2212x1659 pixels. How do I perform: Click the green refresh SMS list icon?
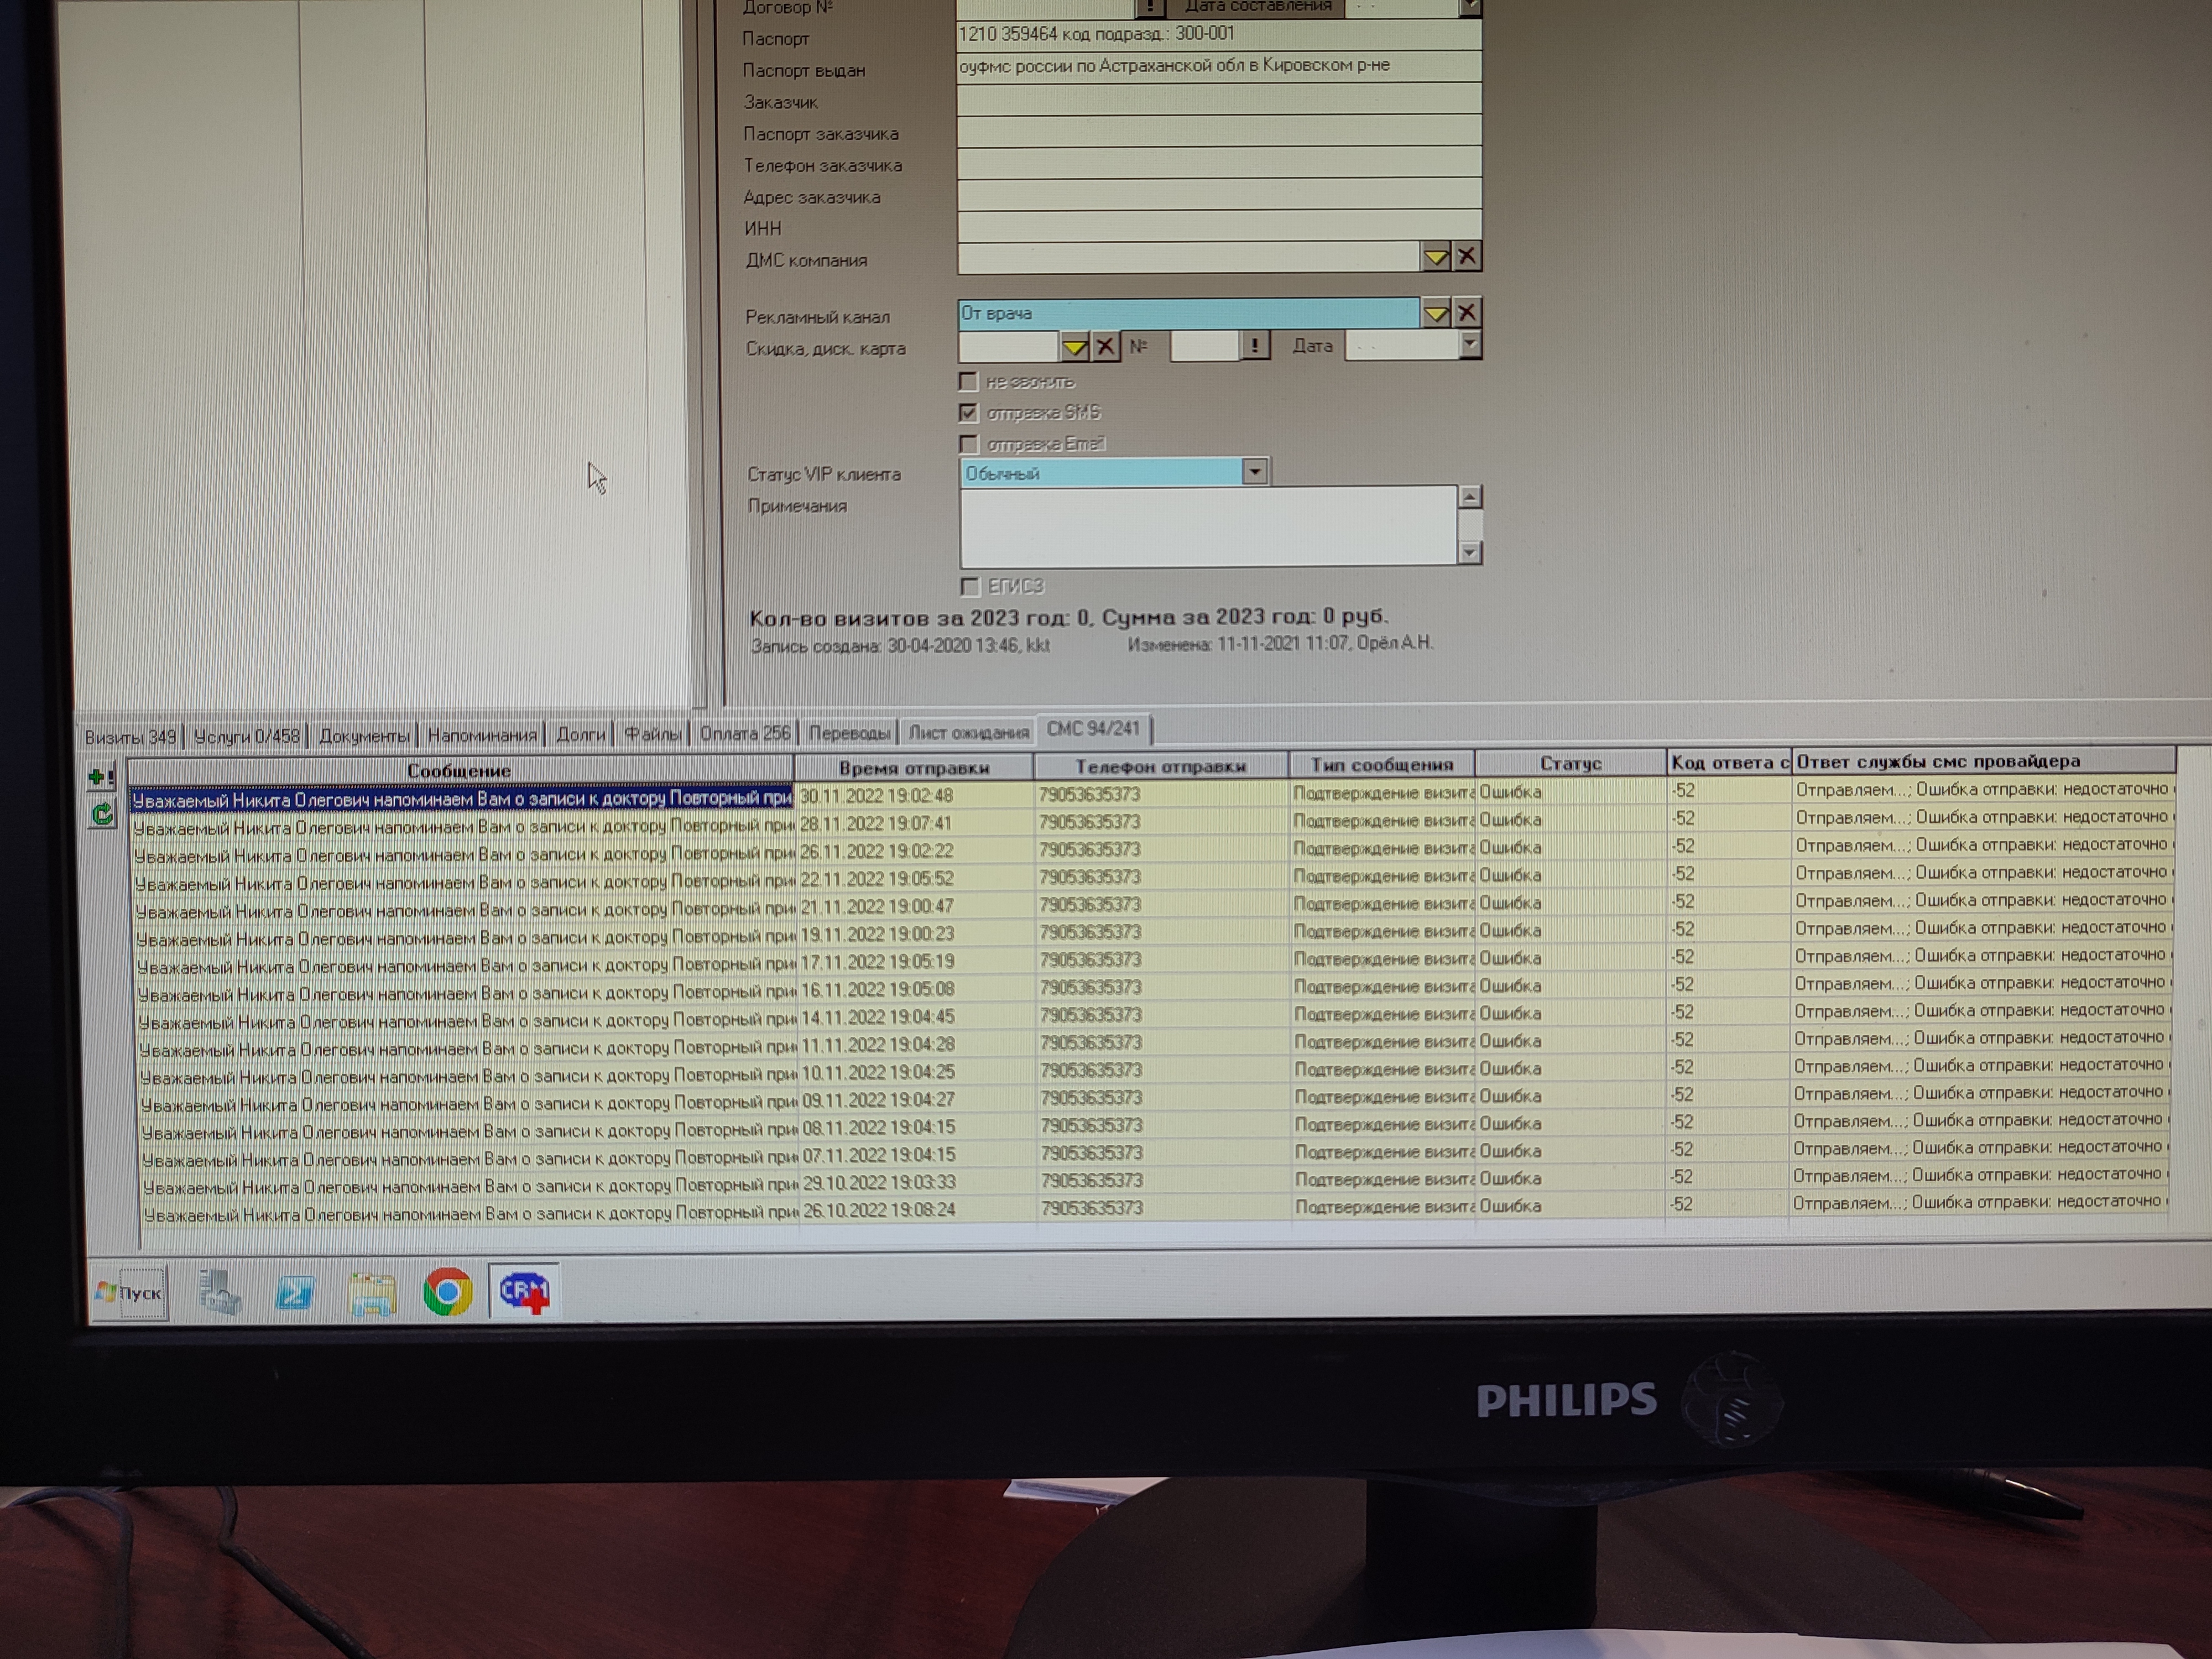click(x=101, y=814)
